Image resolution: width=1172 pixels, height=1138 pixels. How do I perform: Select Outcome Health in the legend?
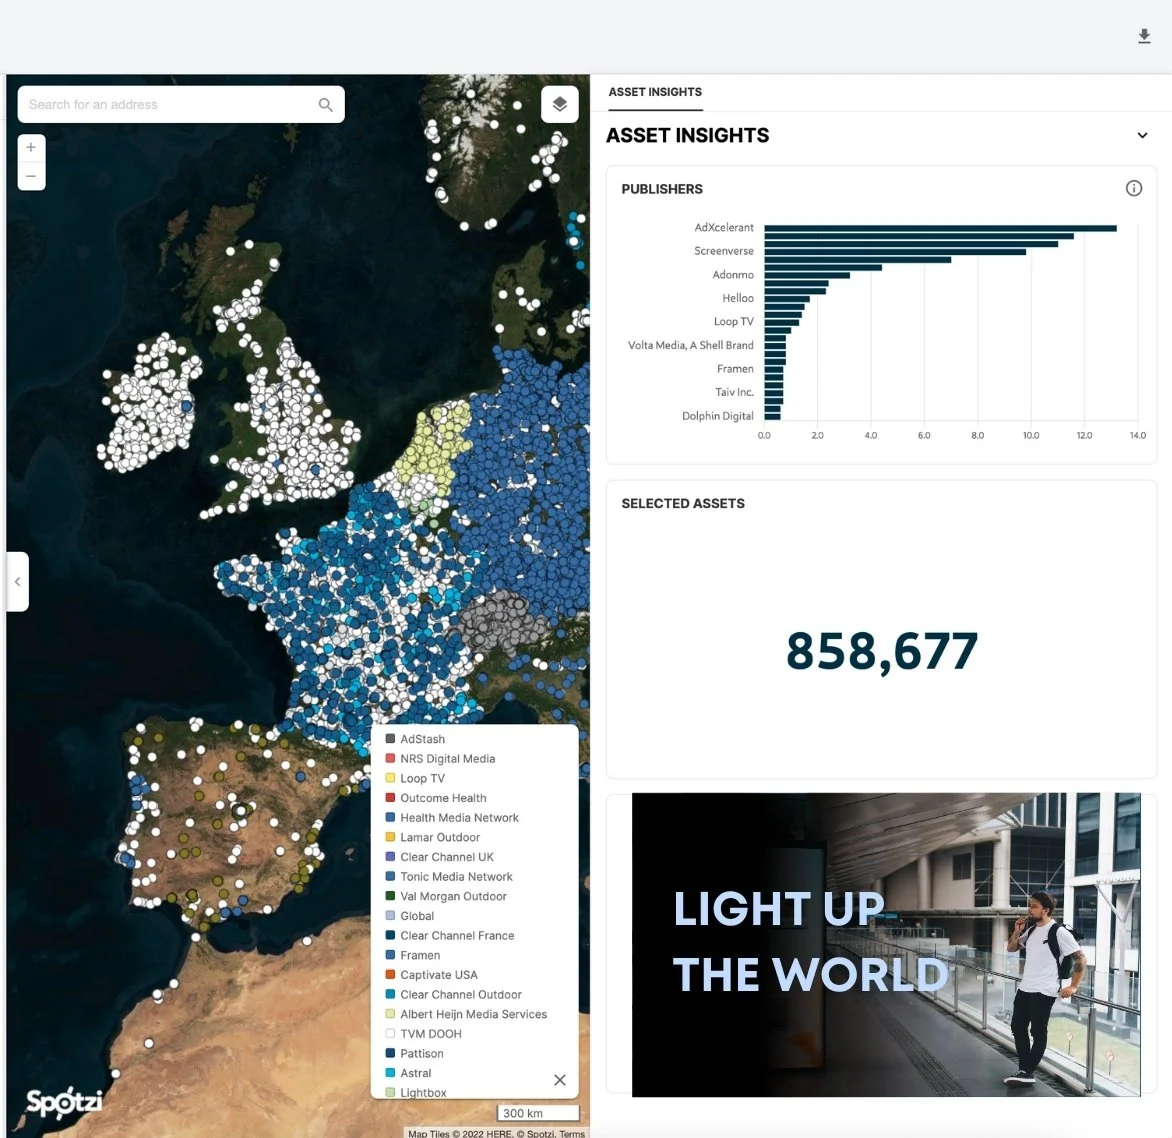(436, 798)
